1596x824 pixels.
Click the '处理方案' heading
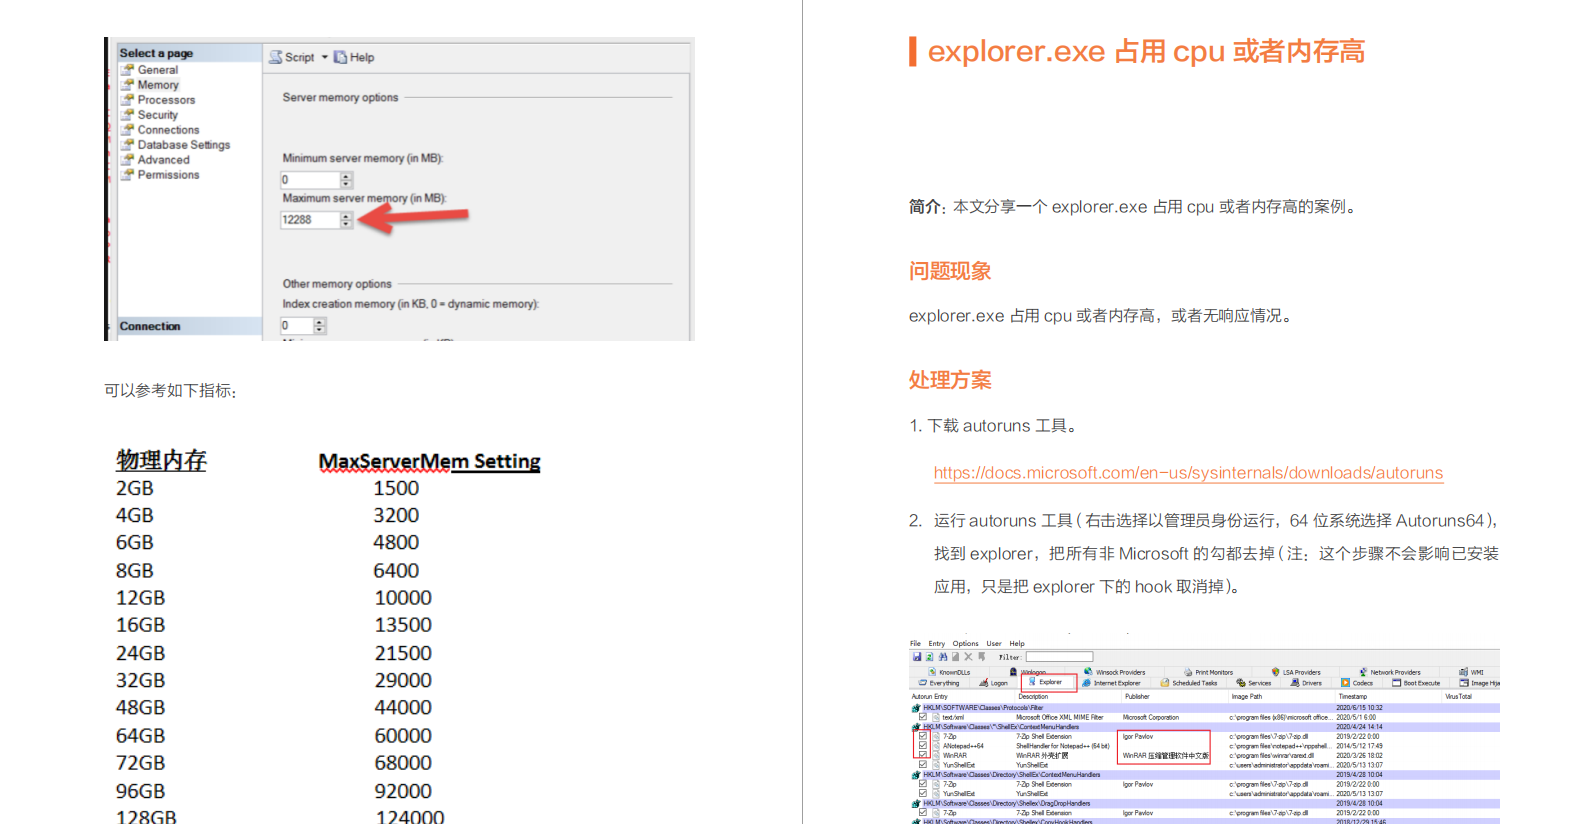950,380
